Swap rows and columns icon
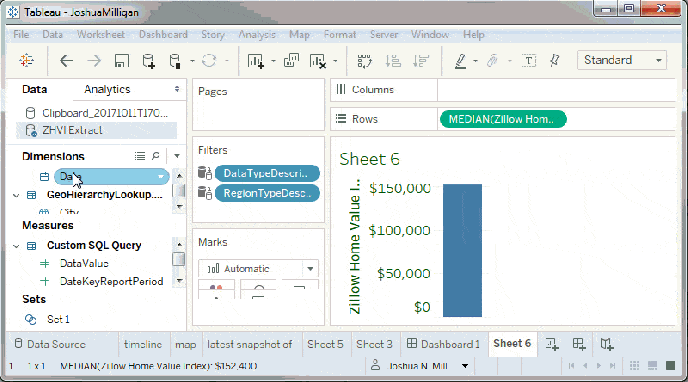 click(364, 61)
